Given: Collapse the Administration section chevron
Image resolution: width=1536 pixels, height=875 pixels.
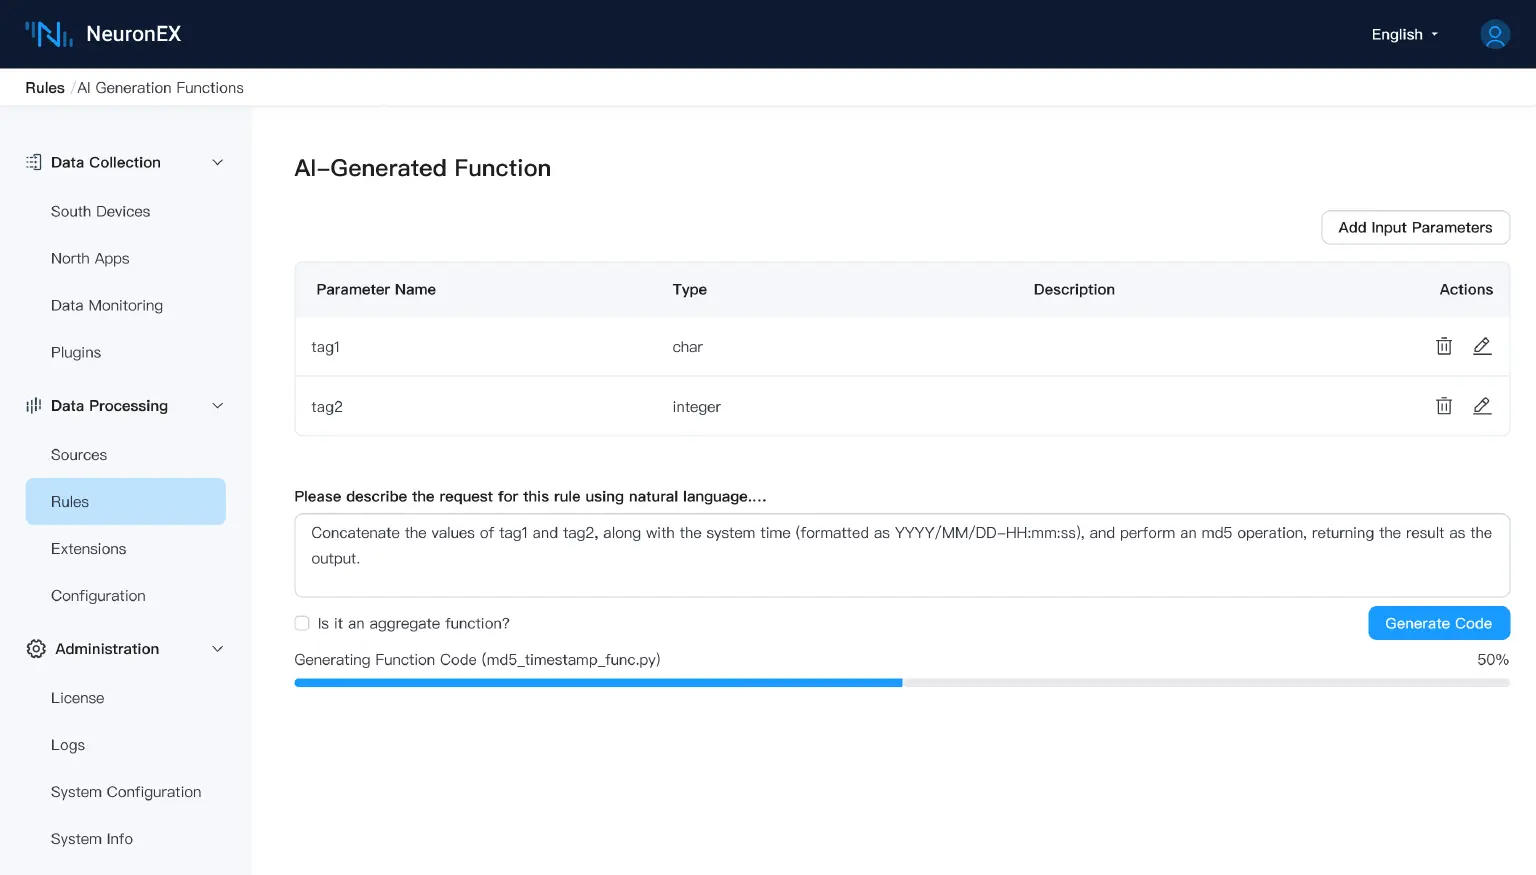Looking at the screenshot, I should pyautogui.click(x=217, y=649).
